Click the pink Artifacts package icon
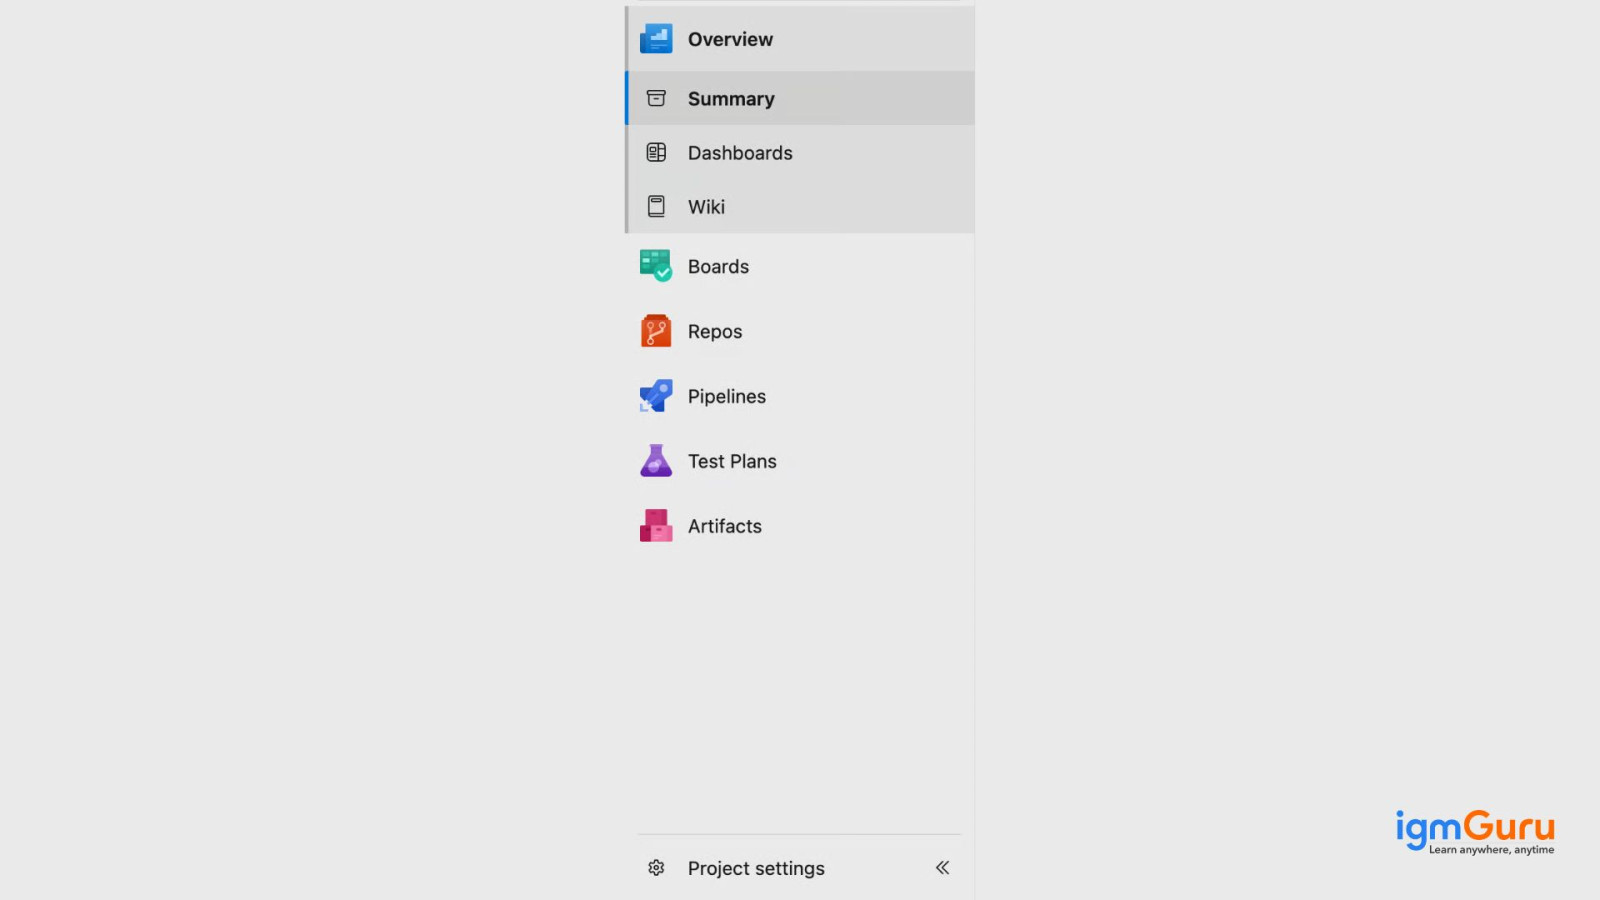The width and height of the screenshot is (1600, 900). tap(656, 526)
